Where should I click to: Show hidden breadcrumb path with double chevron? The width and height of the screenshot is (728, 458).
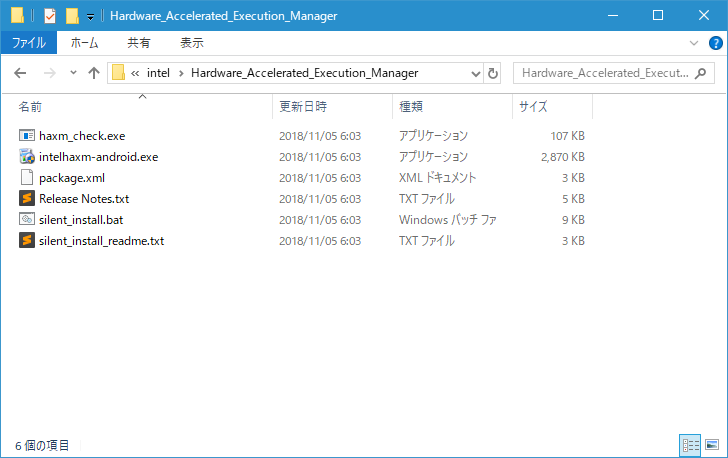pyautogui.click(x=135, y=73)
